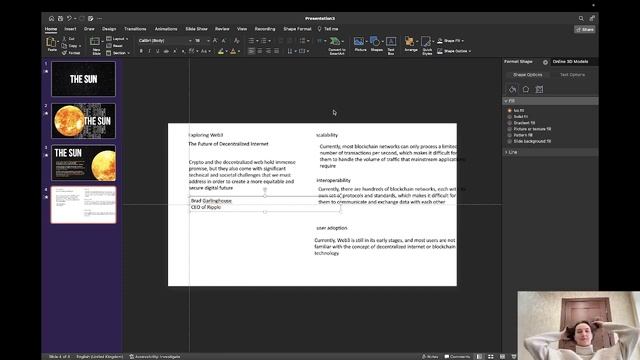Click the Share button
Image resolution: width=640 pixels, height=360 pixels.
tap(584, 29)
